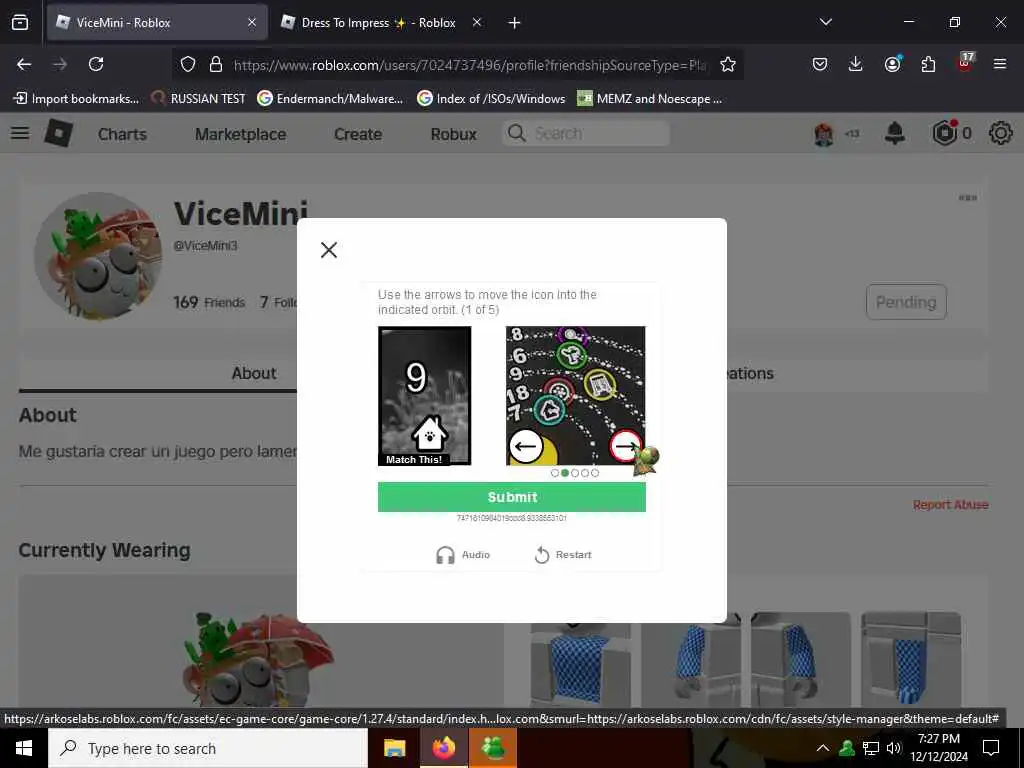Viewport: 1024px width, 768px height.
Task: Click the tracking protection shield icon
Action: pos(188,64)
